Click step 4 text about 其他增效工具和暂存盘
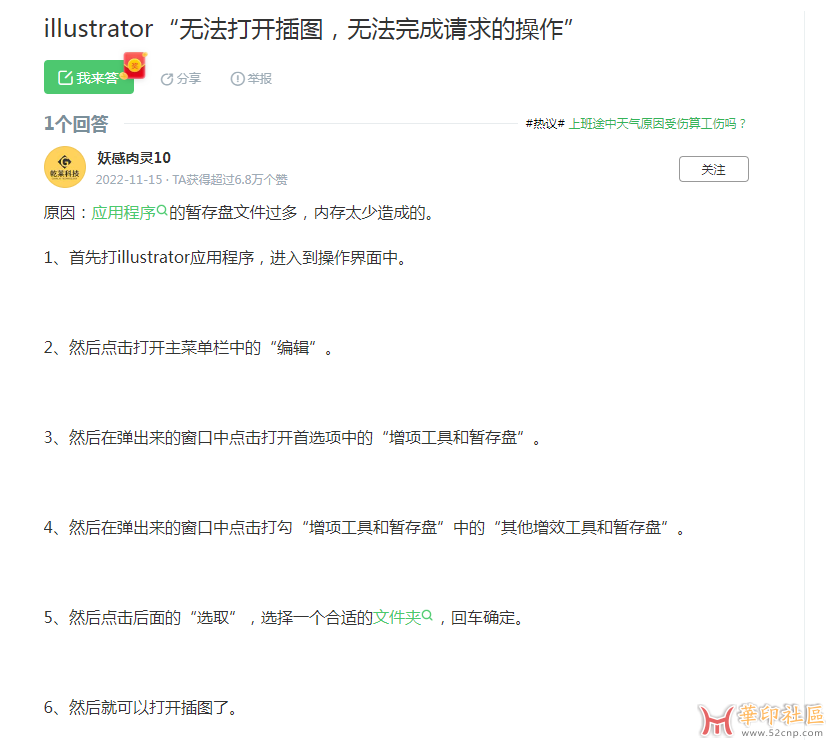Image resolution: width=827 pixels, height=740 pixels. tap(364, 527)
